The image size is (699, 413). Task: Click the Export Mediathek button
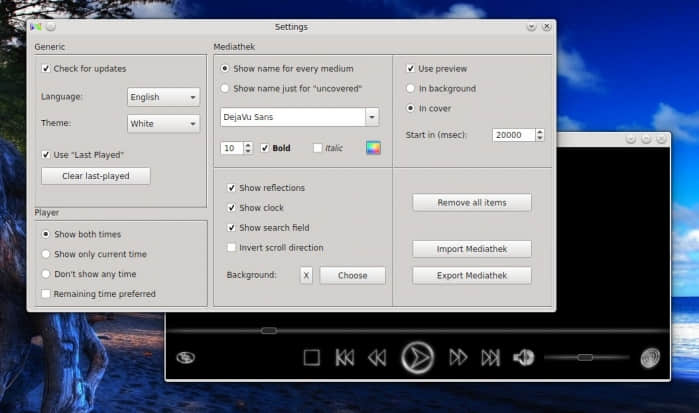[471, 275]
